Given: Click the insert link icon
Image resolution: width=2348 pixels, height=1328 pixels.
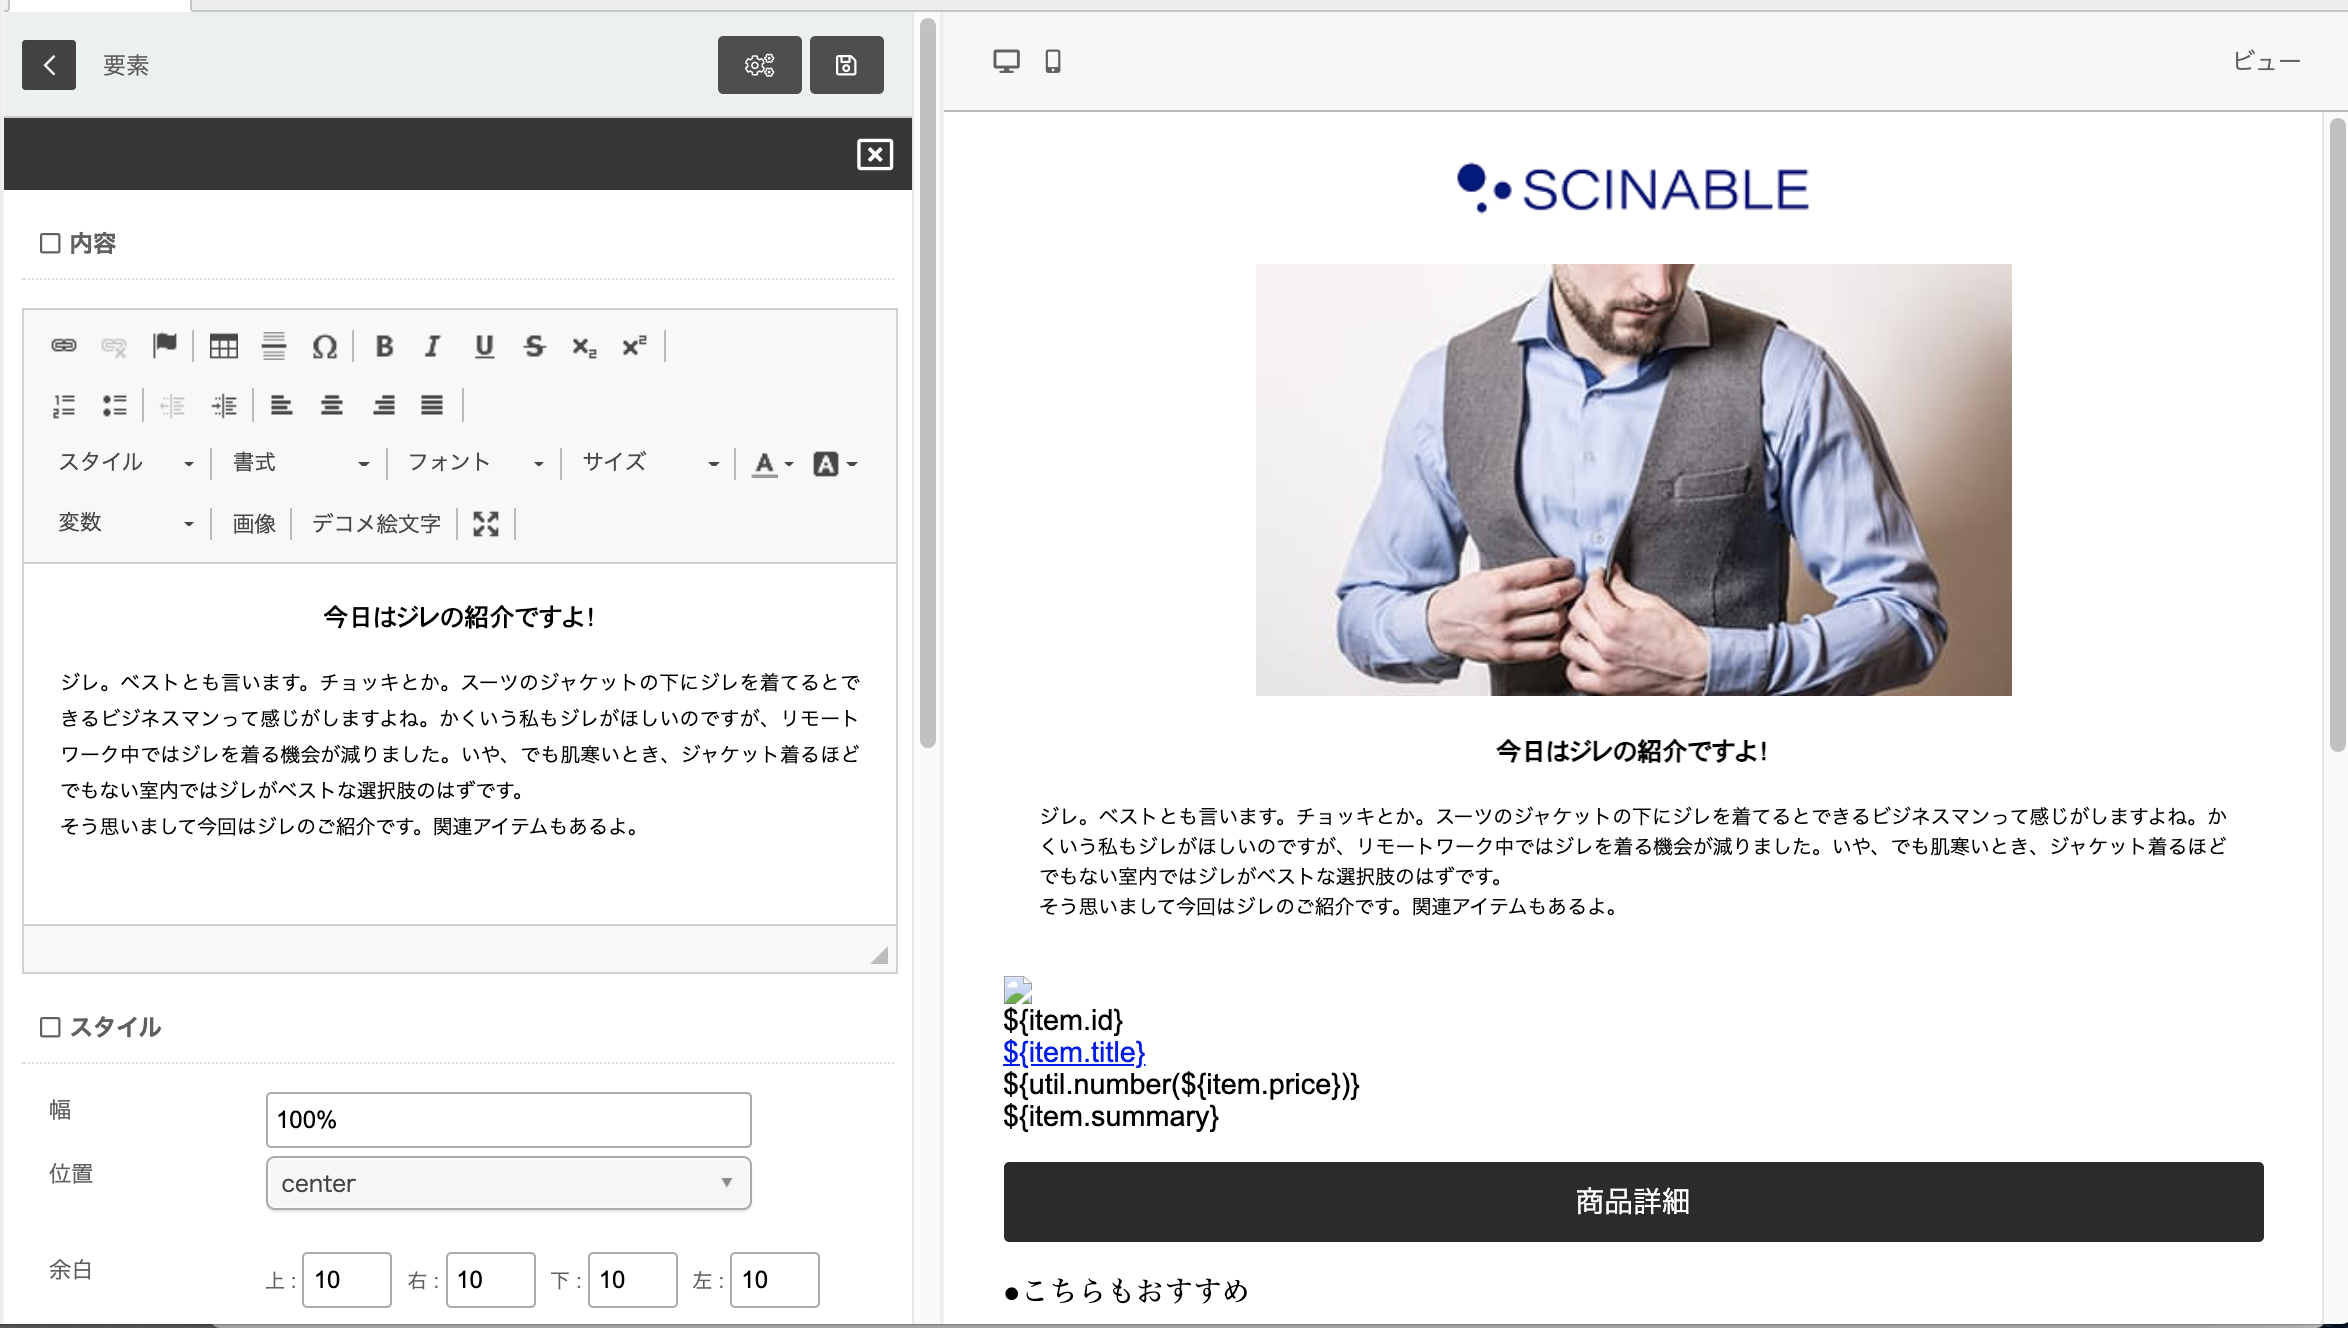Looking at the screenshot, I should pyautogui.click(x=64, y=346).
